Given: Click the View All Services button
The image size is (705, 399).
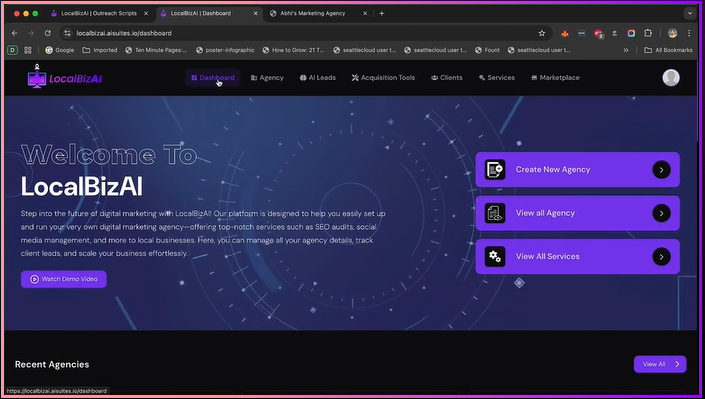Looking at the screenshot, I should [577, 256].
